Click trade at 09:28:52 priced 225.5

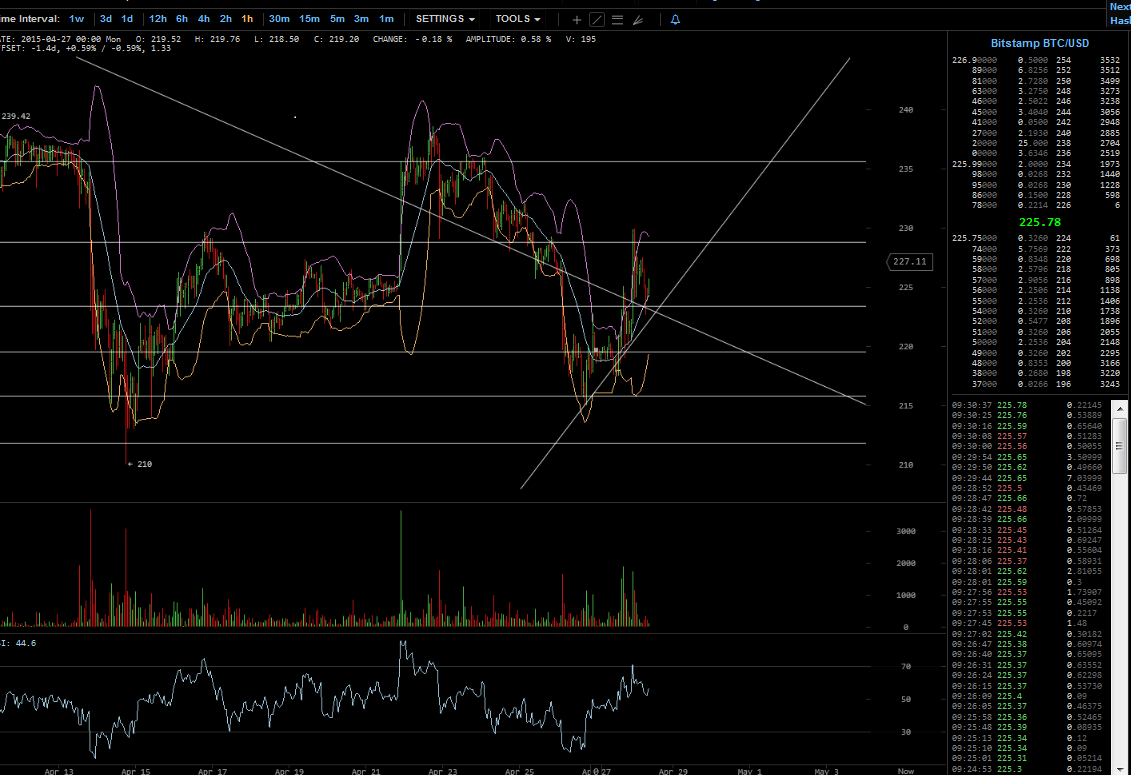(1027, 489)
